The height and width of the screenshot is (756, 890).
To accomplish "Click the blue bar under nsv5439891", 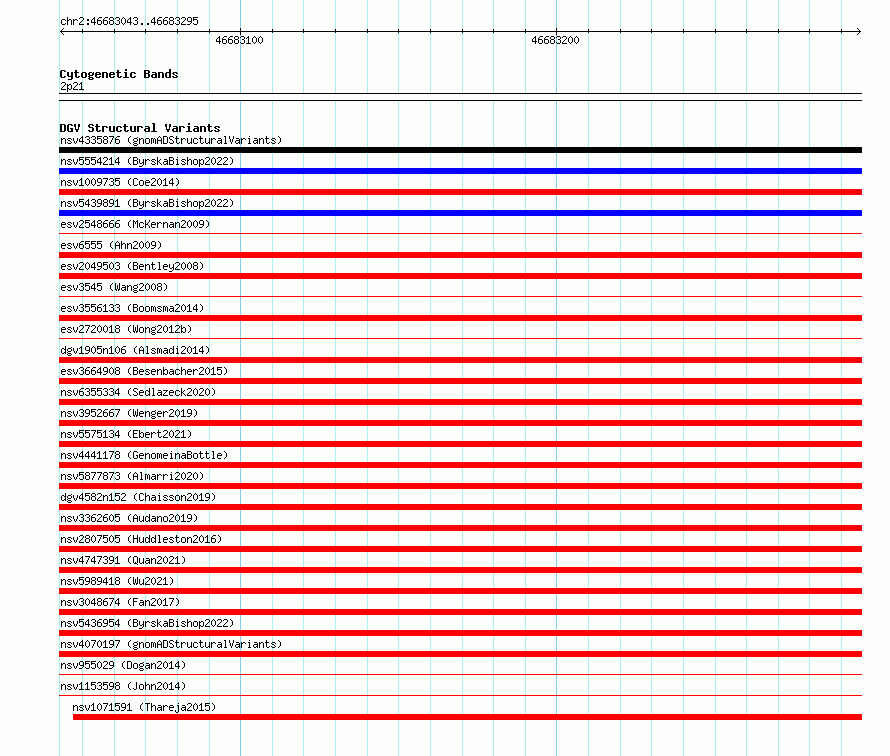I will (460, 213).
